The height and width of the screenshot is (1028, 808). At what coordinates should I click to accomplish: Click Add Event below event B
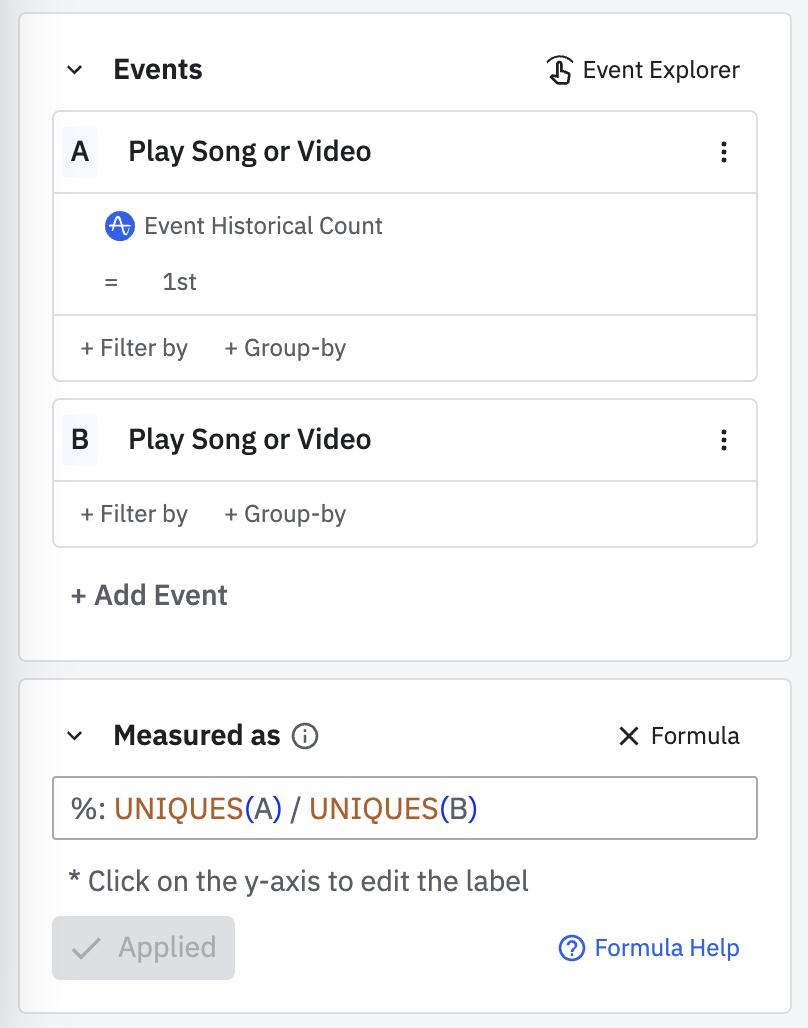point(149,596)
